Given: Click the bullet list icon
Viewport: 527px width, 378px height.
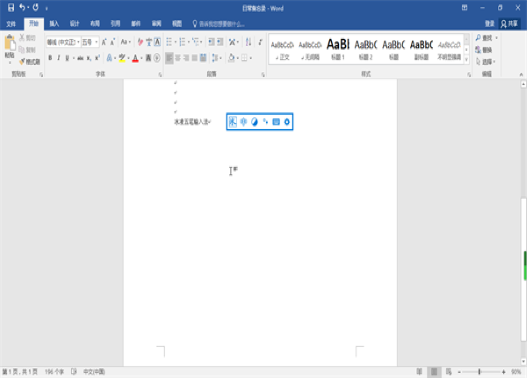Looking at the screenshot, I should 169,42.
